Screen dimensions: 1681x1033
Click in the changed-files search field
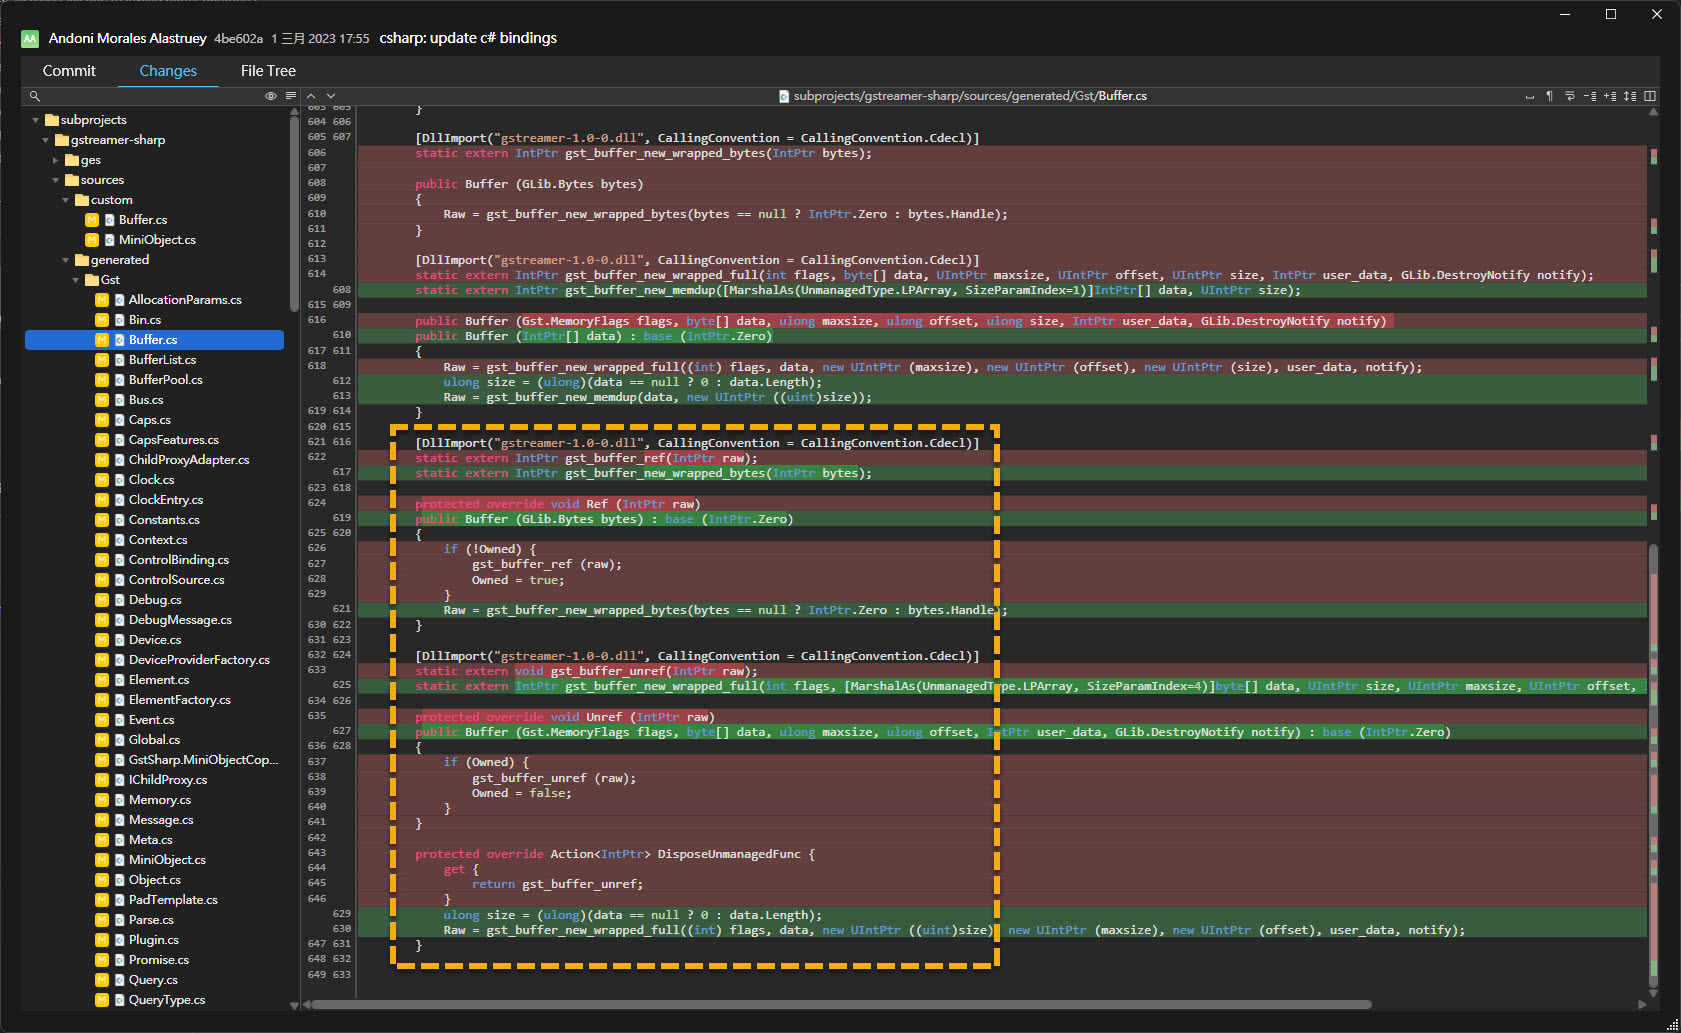(150, 96)
